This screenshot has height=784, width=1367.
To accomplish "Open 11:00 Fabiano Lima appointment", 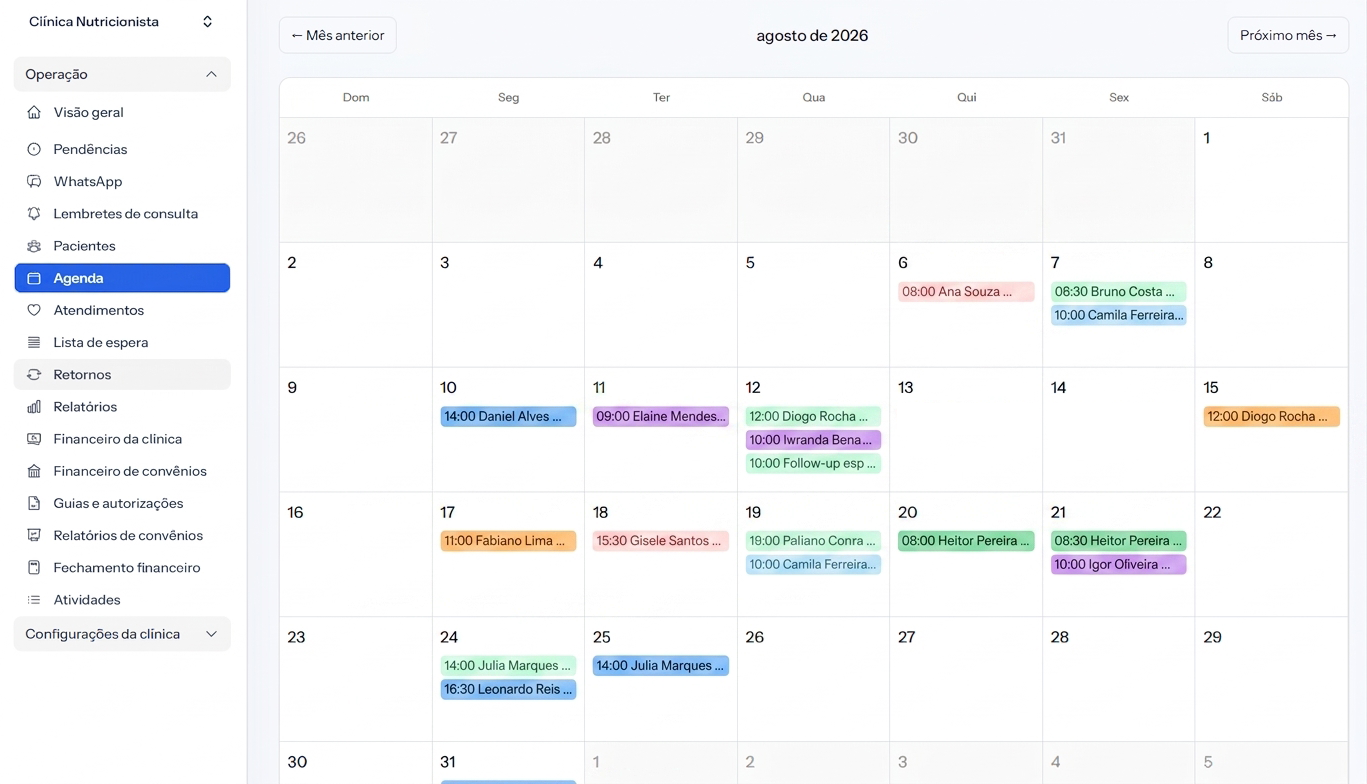I will (508, 541).
